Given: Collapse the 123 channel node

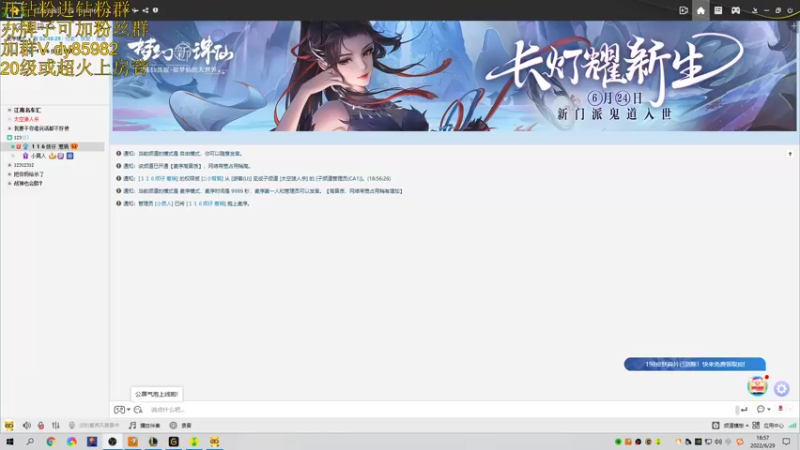Looking at the screenshot, I should pyautogui.click(x=9, y=138).
